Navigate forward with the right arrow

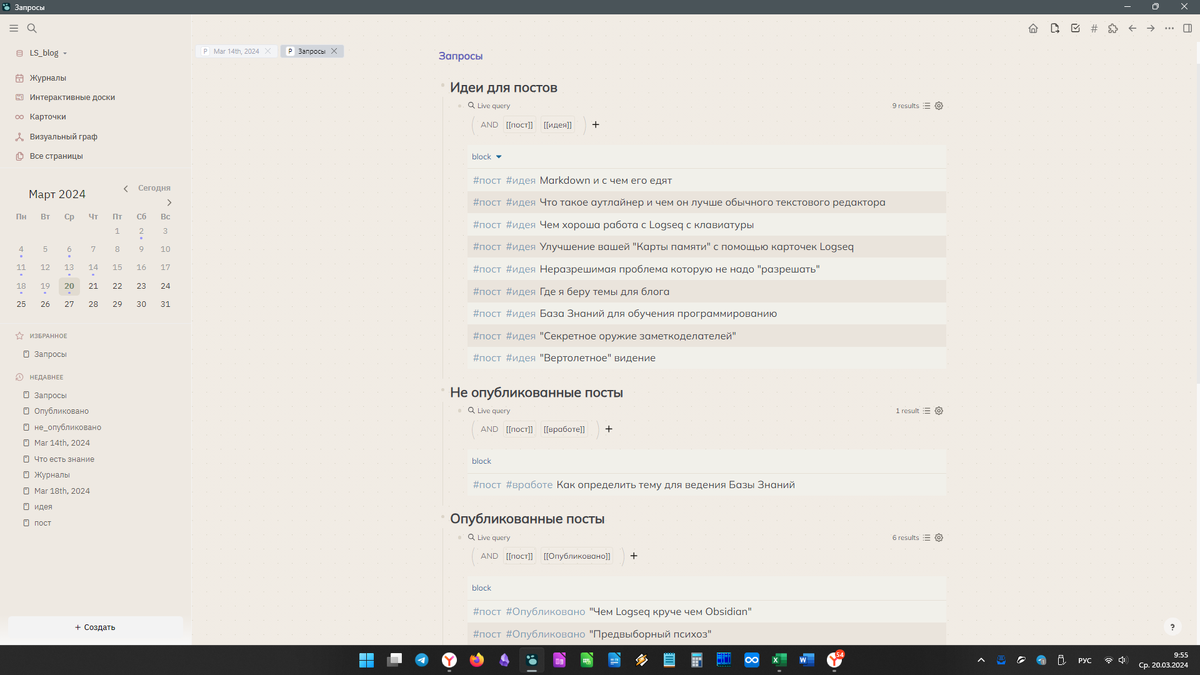pos(1151,29)
